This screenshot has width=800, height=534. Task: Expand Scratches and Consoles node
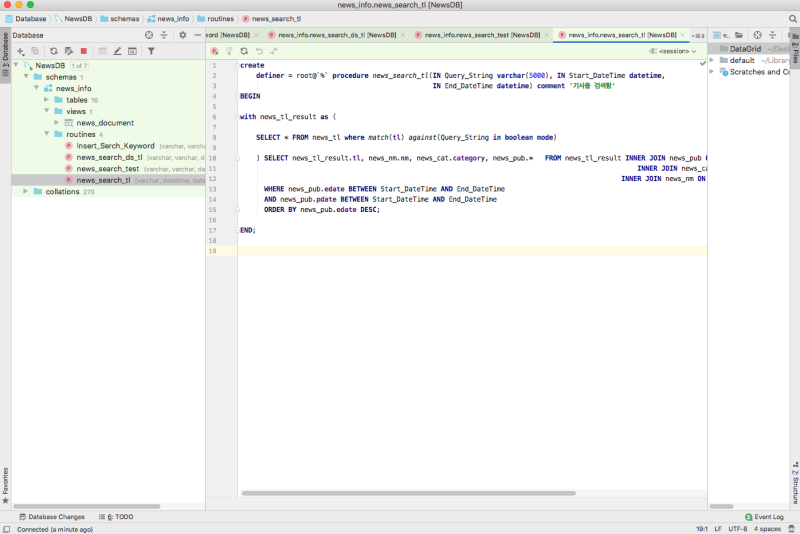click(x=712, y=72)
